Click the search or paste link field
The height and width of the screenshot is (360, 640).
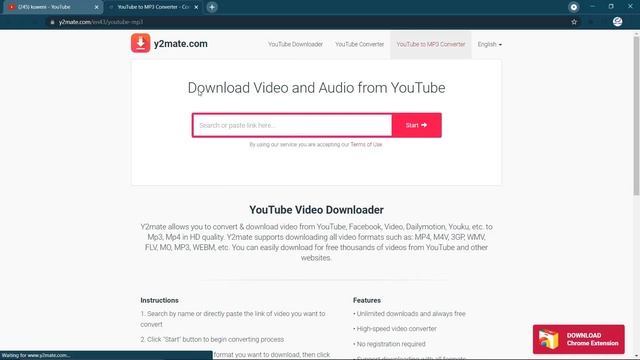(292, 125)
